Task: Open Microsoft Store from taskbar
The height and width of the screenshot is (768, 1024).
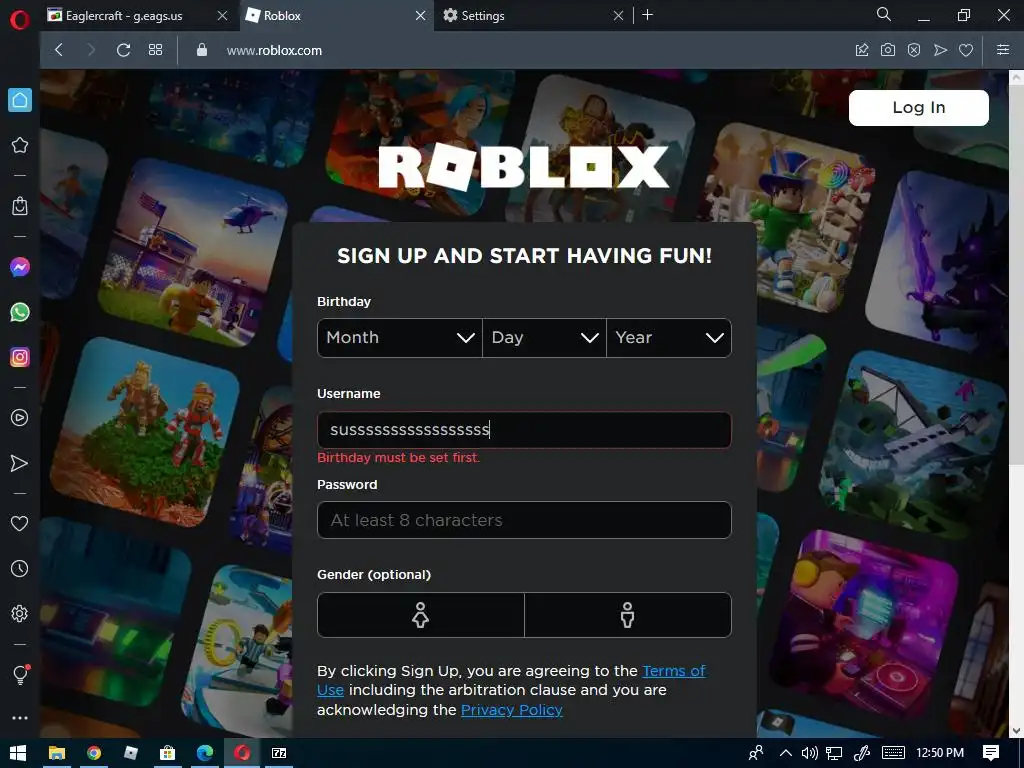Action: click(x=167, y=753)
